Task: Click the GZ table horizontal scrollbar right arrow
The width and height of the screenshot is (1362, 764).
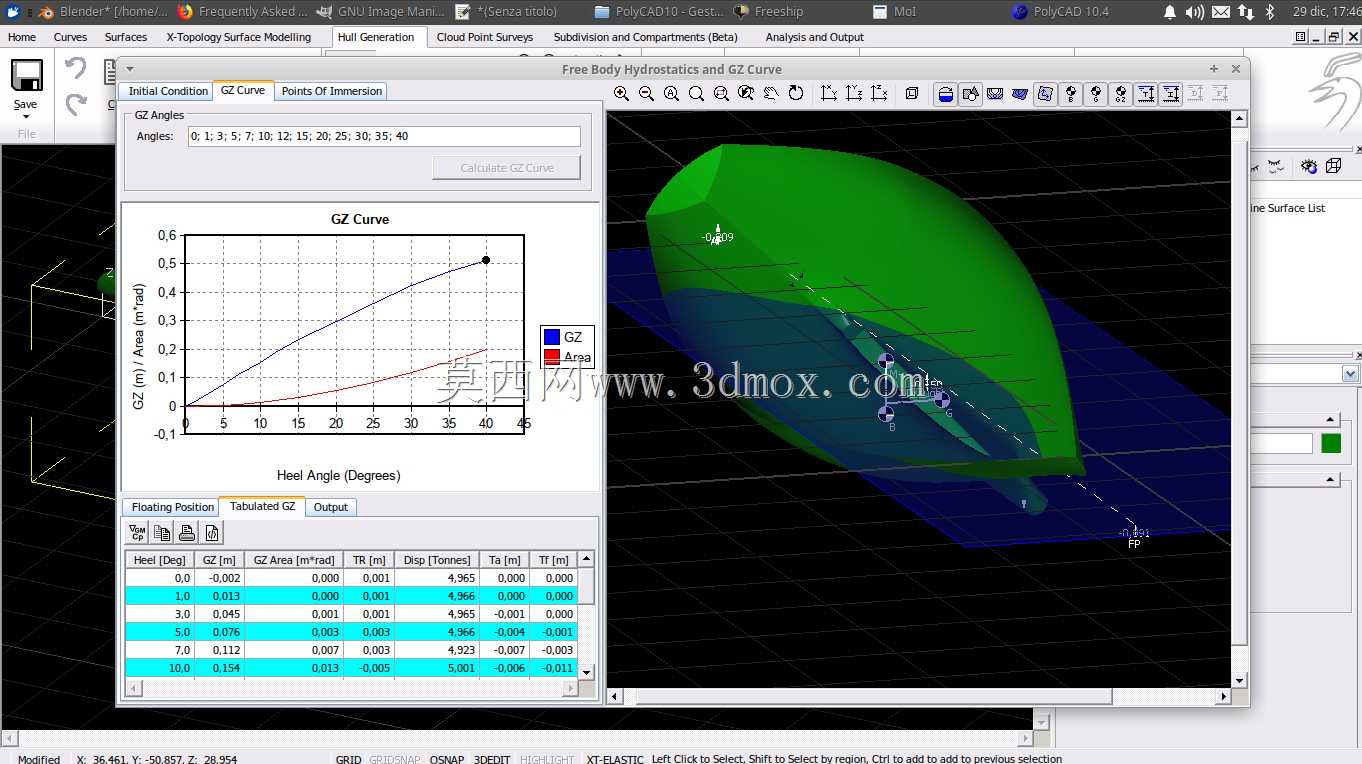Action: [x=571, y=688]
